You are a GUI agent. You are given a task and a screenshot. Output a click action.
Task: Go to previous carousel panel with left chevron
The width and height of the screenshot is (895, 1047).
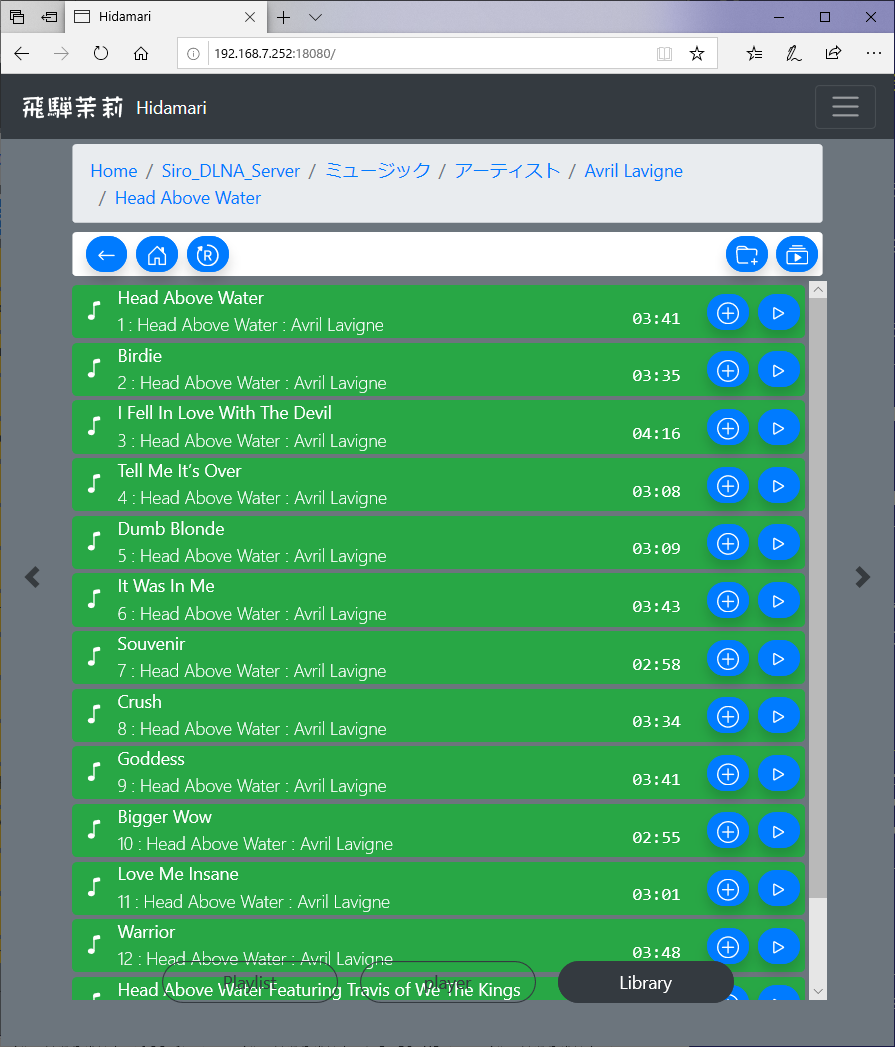[x=32, y=577]
